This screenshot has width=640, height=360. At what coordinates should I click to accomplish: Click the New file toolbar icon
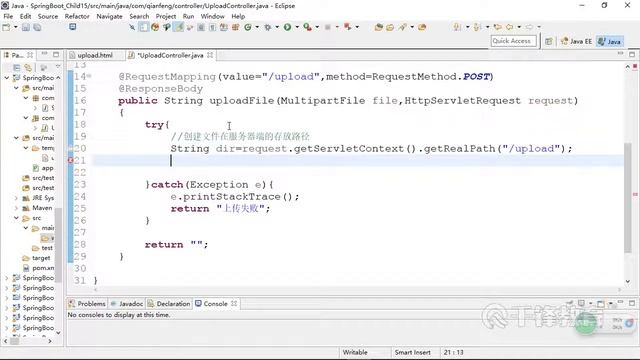pyautogui.click(x=7, y=27)
